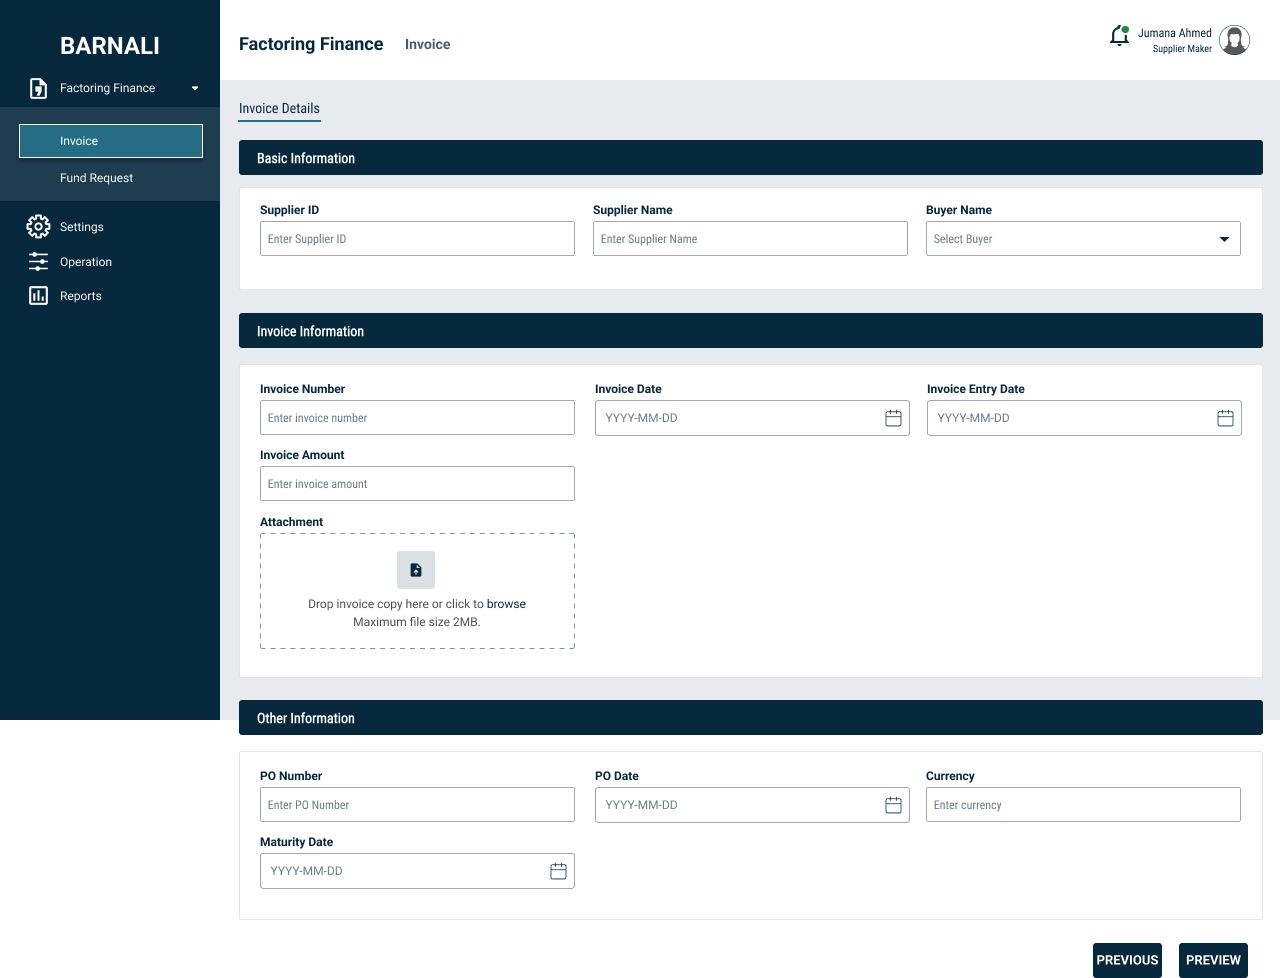
Task: Click the Maximum file size 2MB text
Action: pyautogui.click(x=417, y=622)
